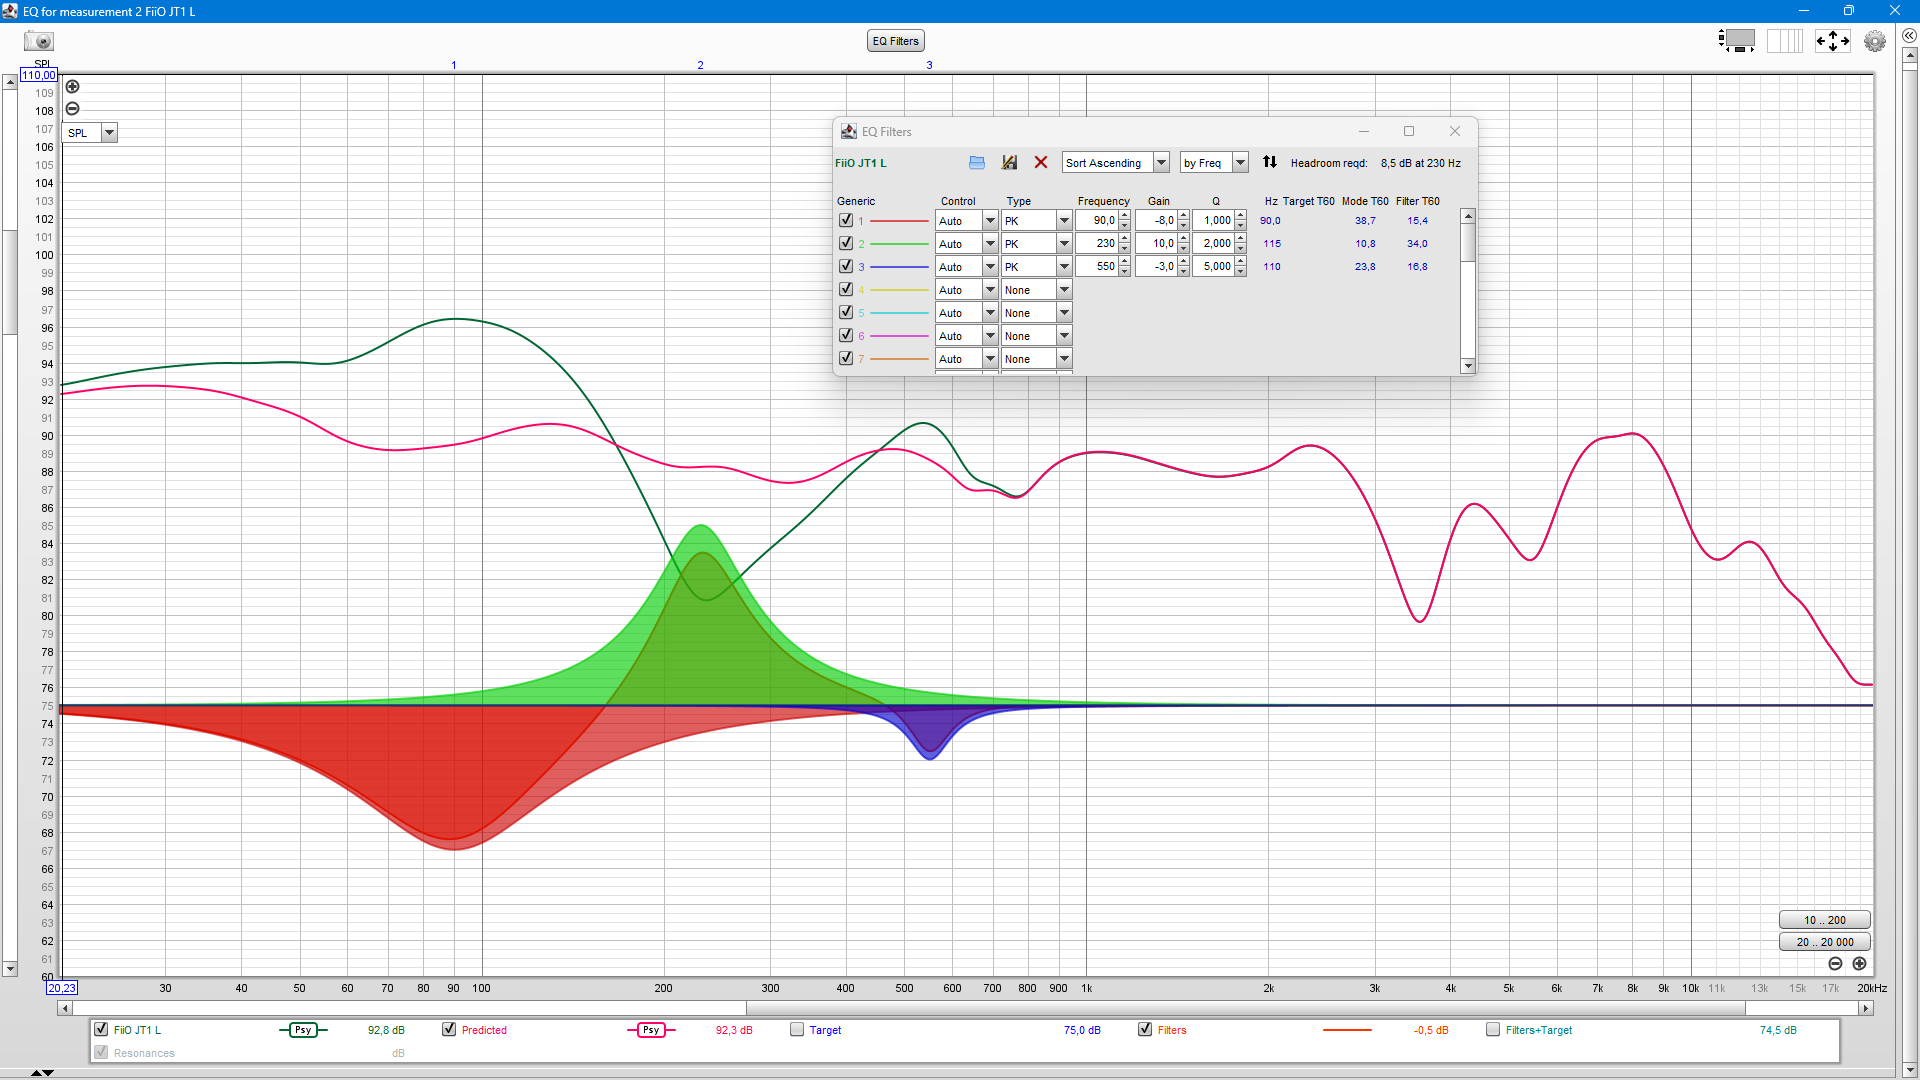
Task: Click the EQ Filters button
Action: (895, 41)
